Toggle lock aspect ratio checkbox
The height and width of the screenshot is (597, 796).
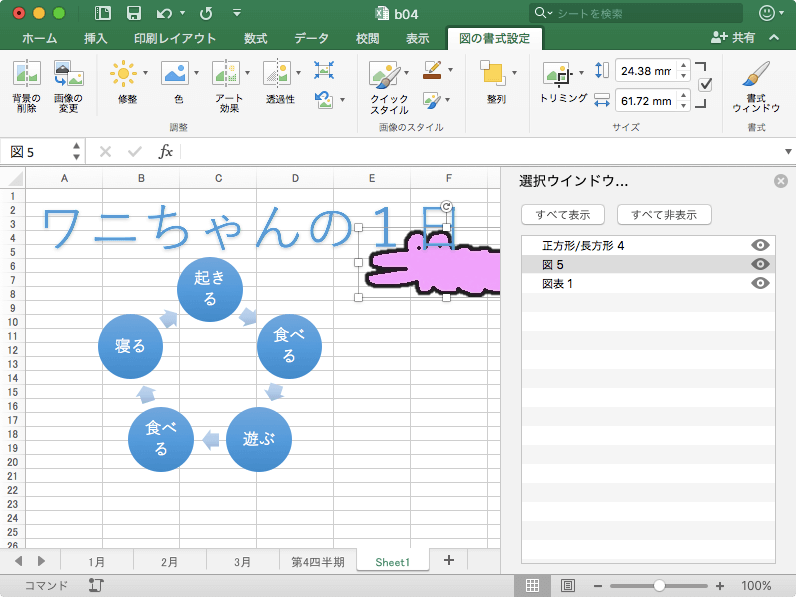click(x=705, y=85)
